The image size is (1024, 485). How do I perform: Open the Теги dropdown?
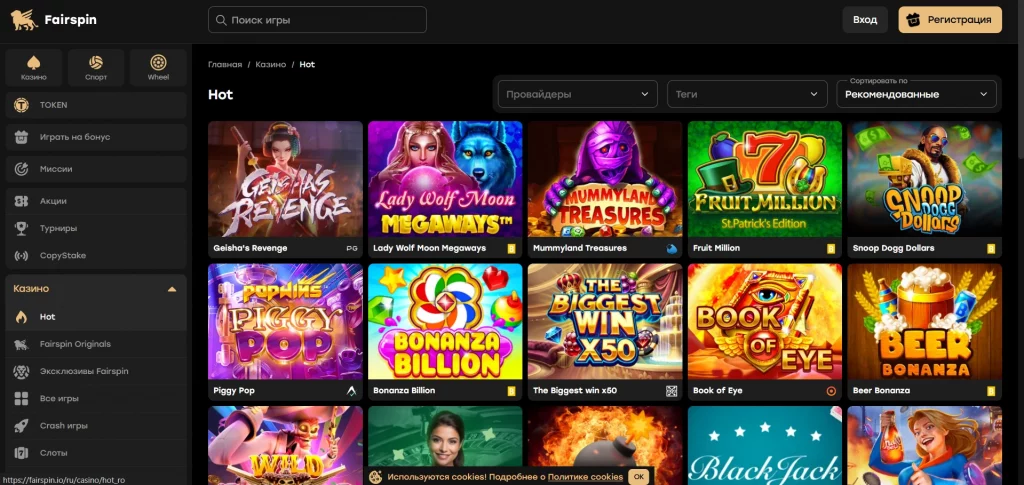(746, 94)
